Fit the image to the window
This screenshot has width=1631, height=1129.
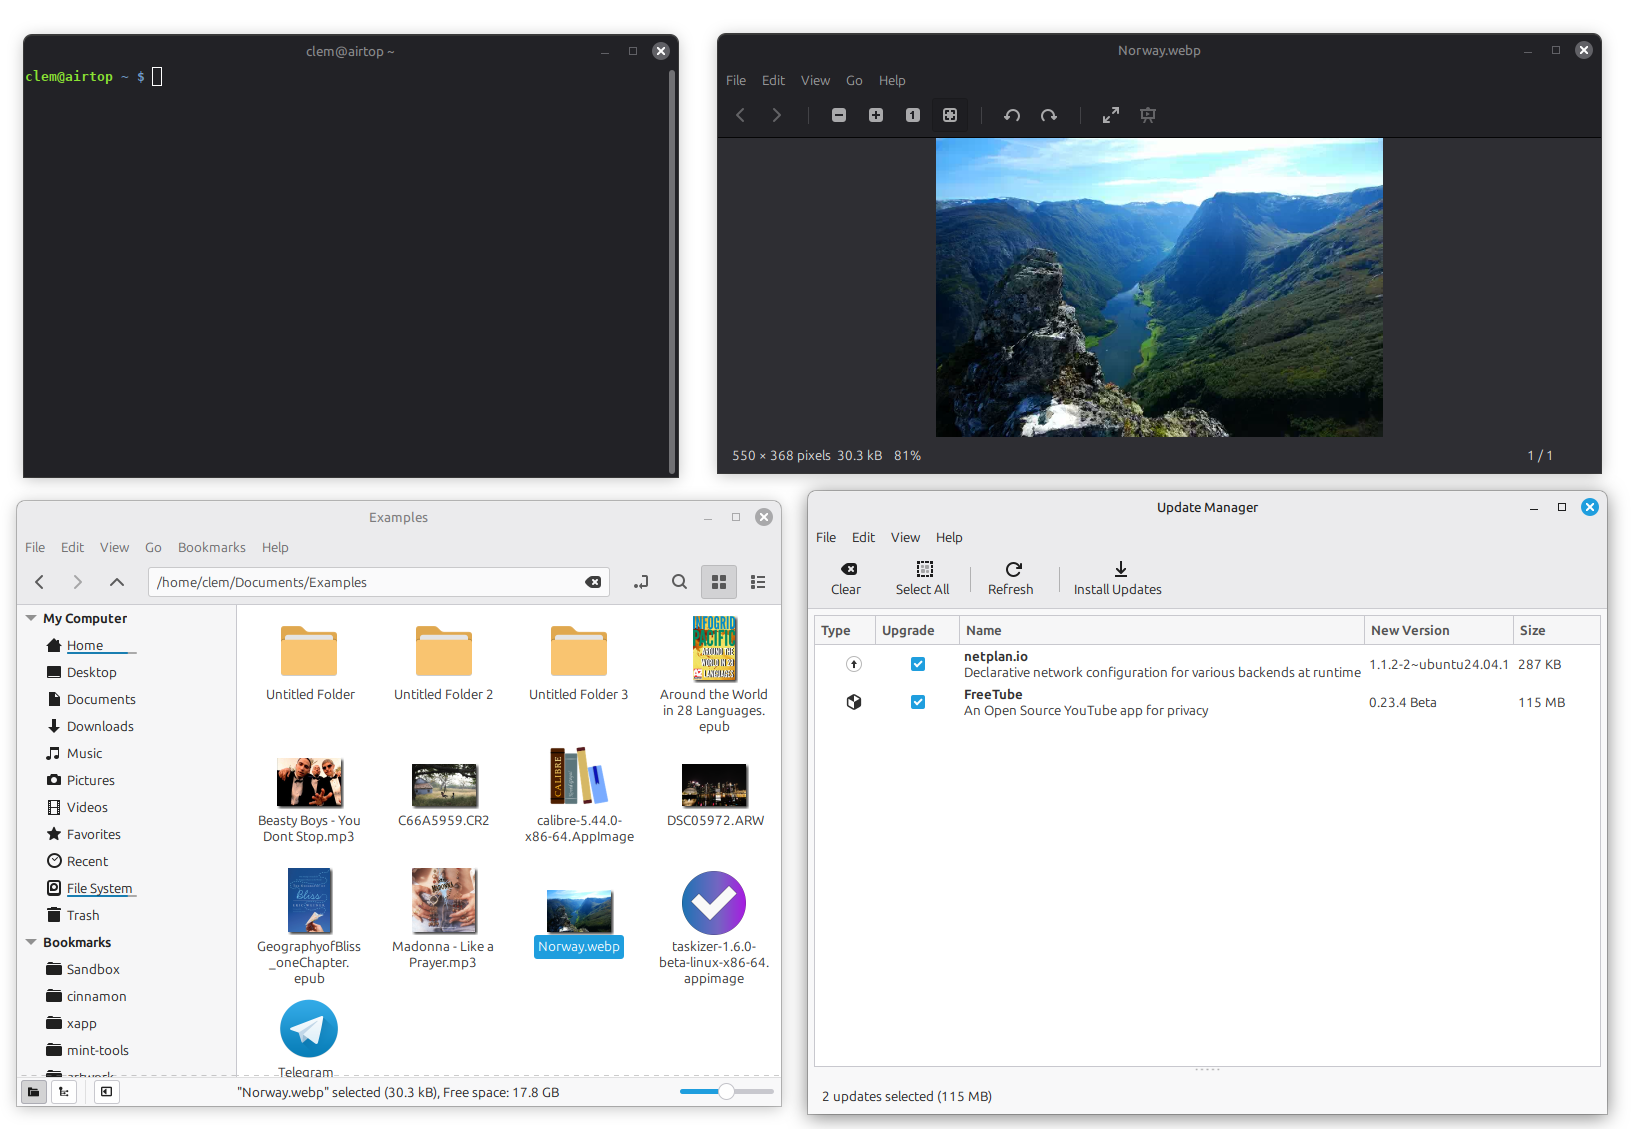[x=950, y=115]
